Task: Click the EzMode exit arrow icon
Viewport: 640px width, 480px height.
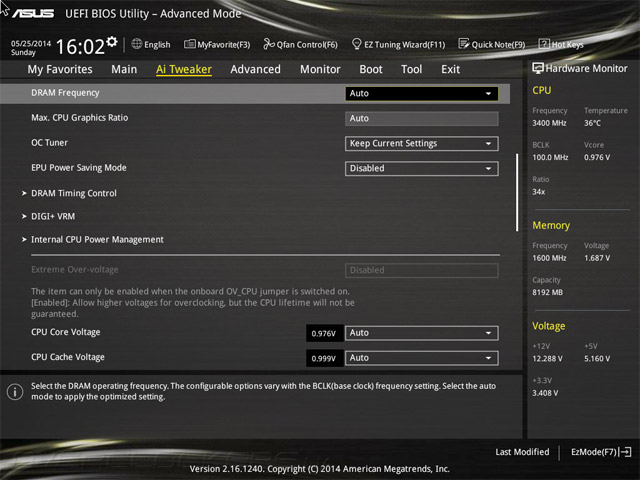Action: (x=625, y=452)
